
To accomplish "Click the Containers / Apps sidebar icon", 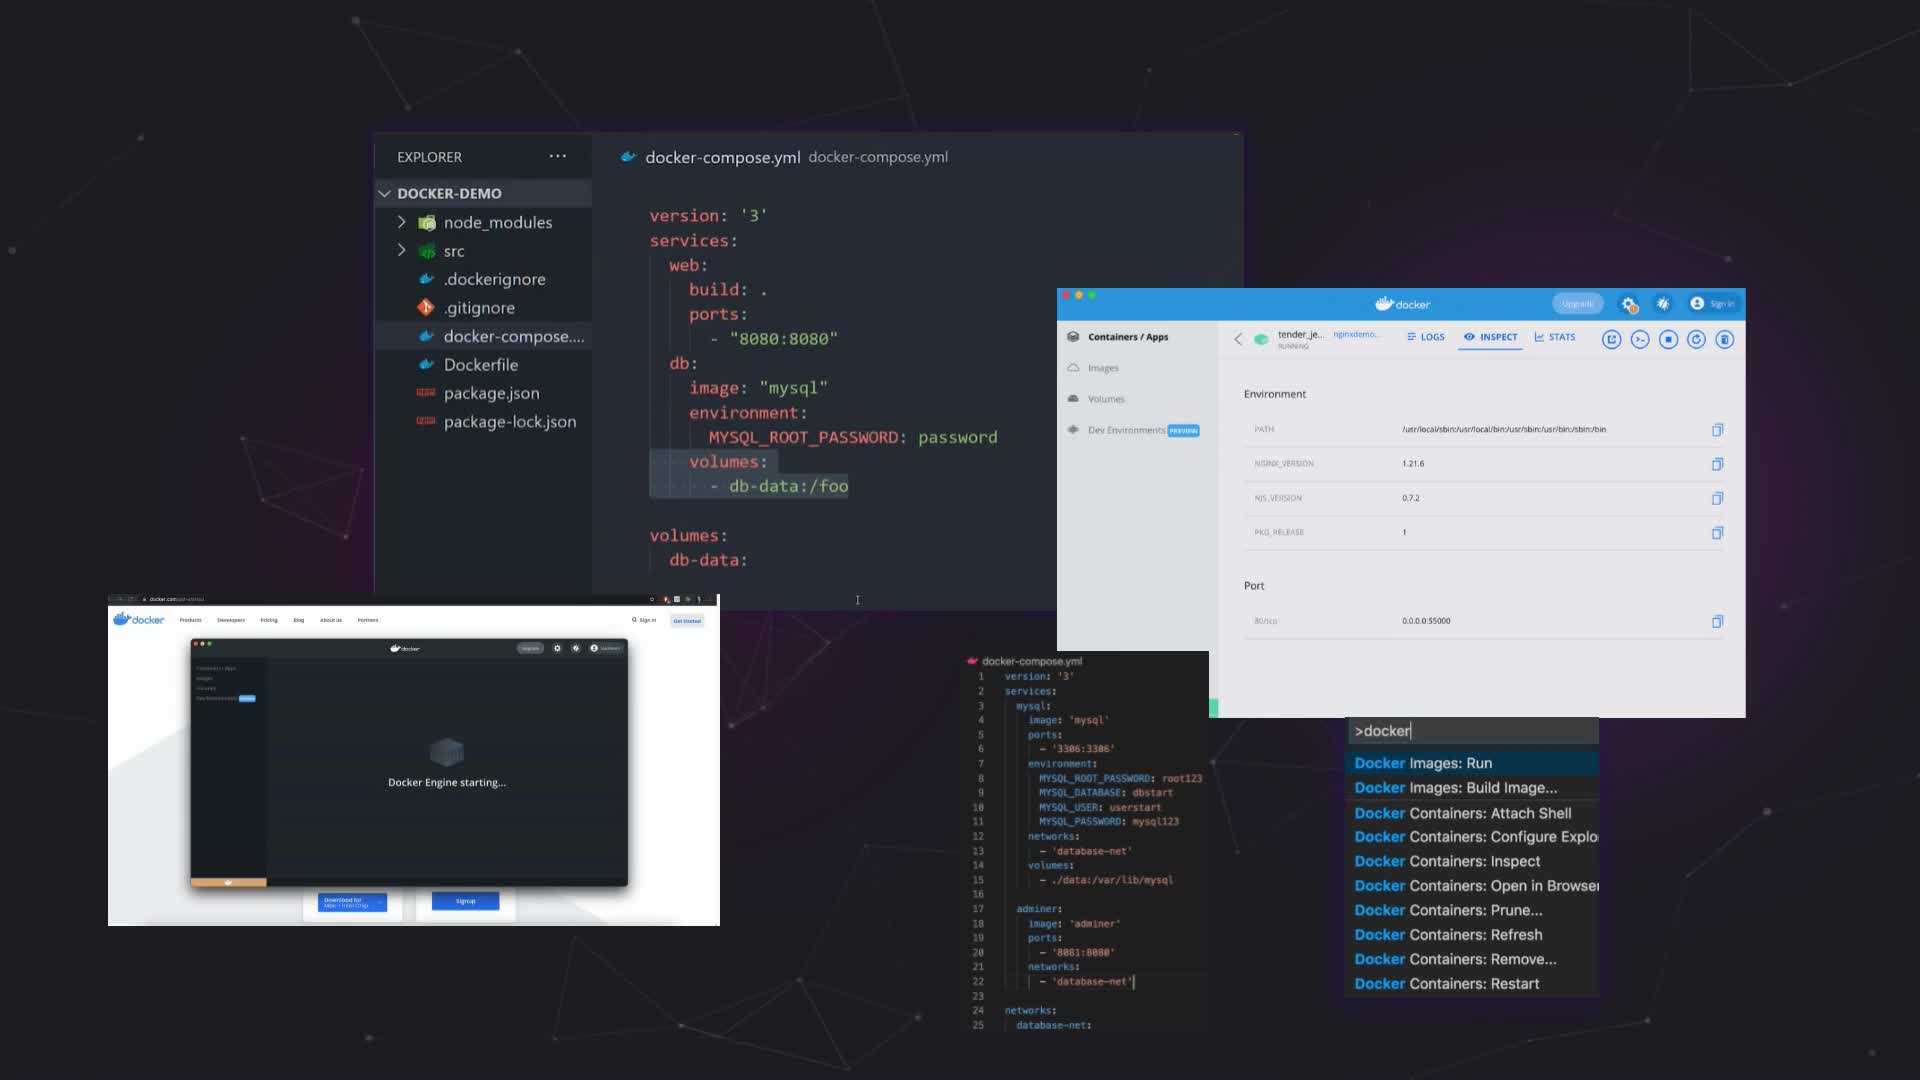I will click(x=1073, y=337).
